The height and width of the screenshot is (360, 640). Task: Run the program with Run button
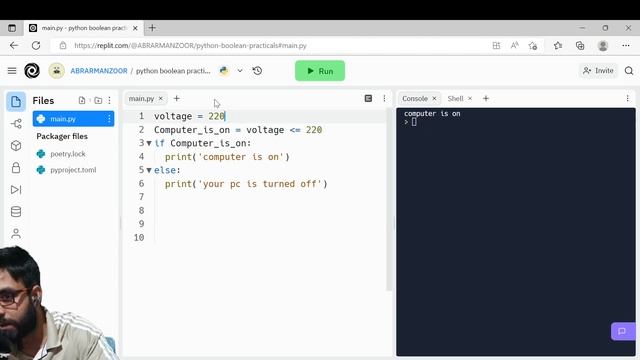(x=320, y=71)
